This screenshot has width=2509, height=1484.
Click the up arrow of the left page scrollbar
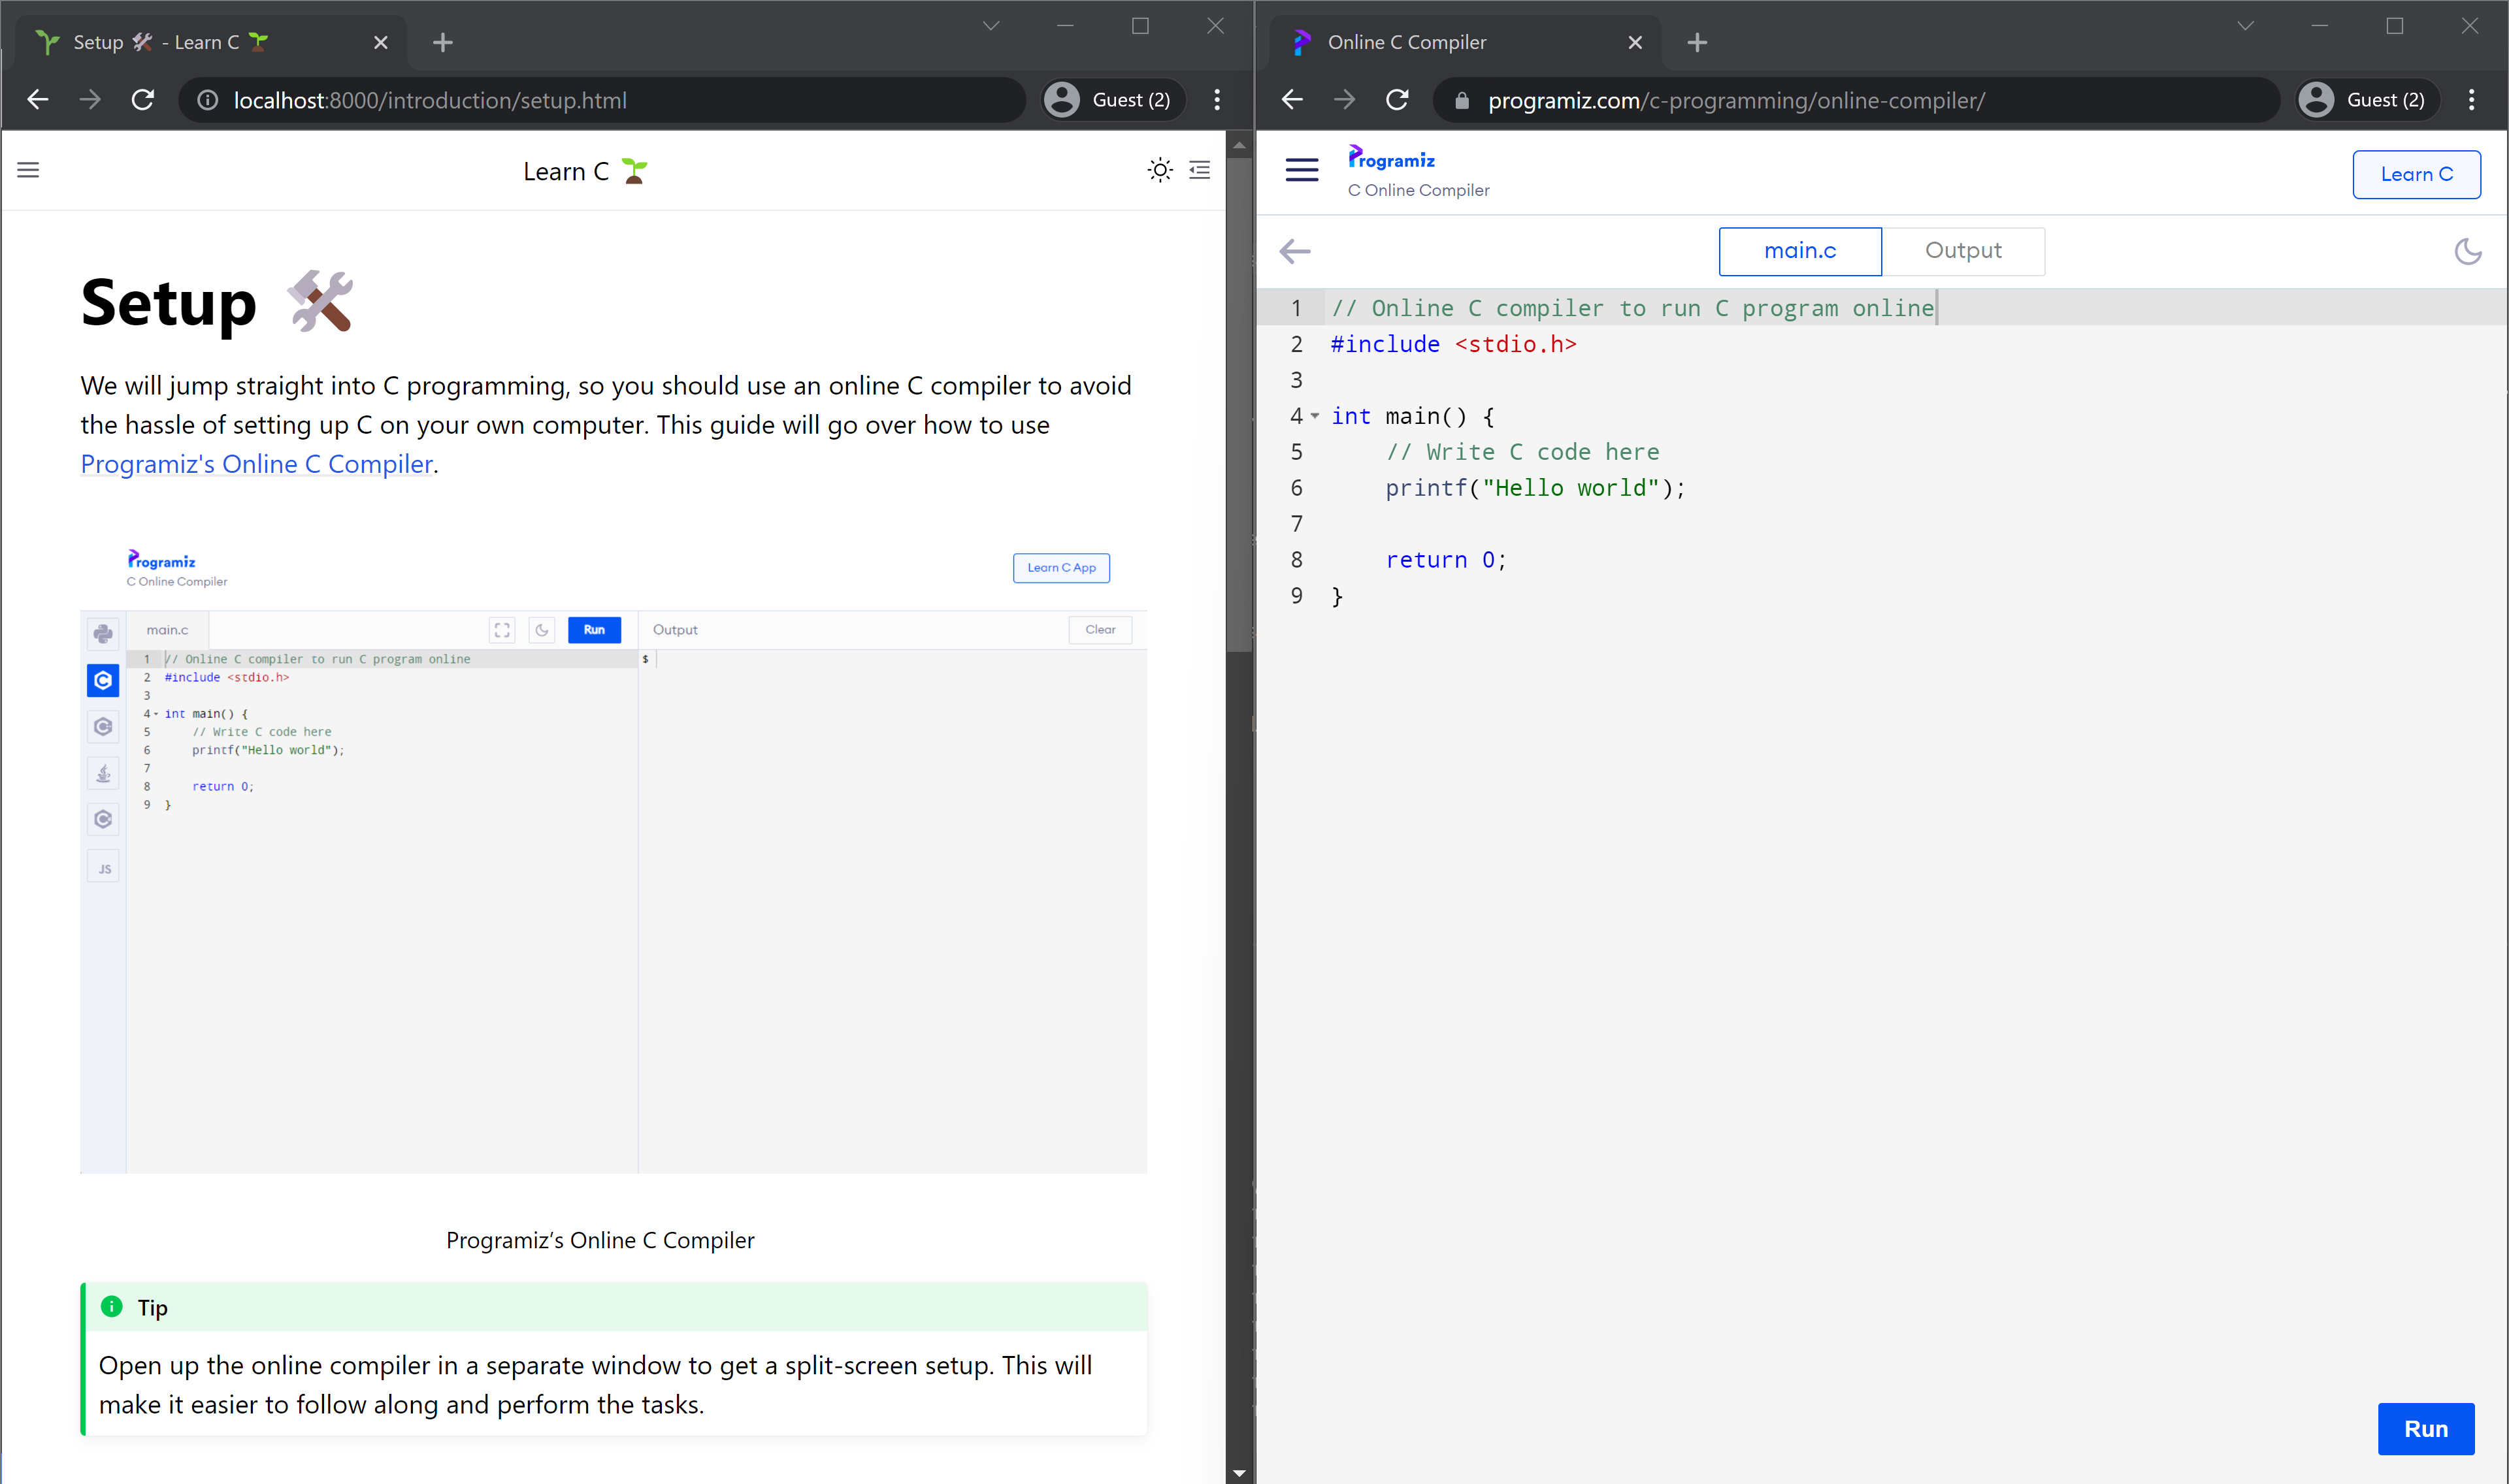(1239, 145)
